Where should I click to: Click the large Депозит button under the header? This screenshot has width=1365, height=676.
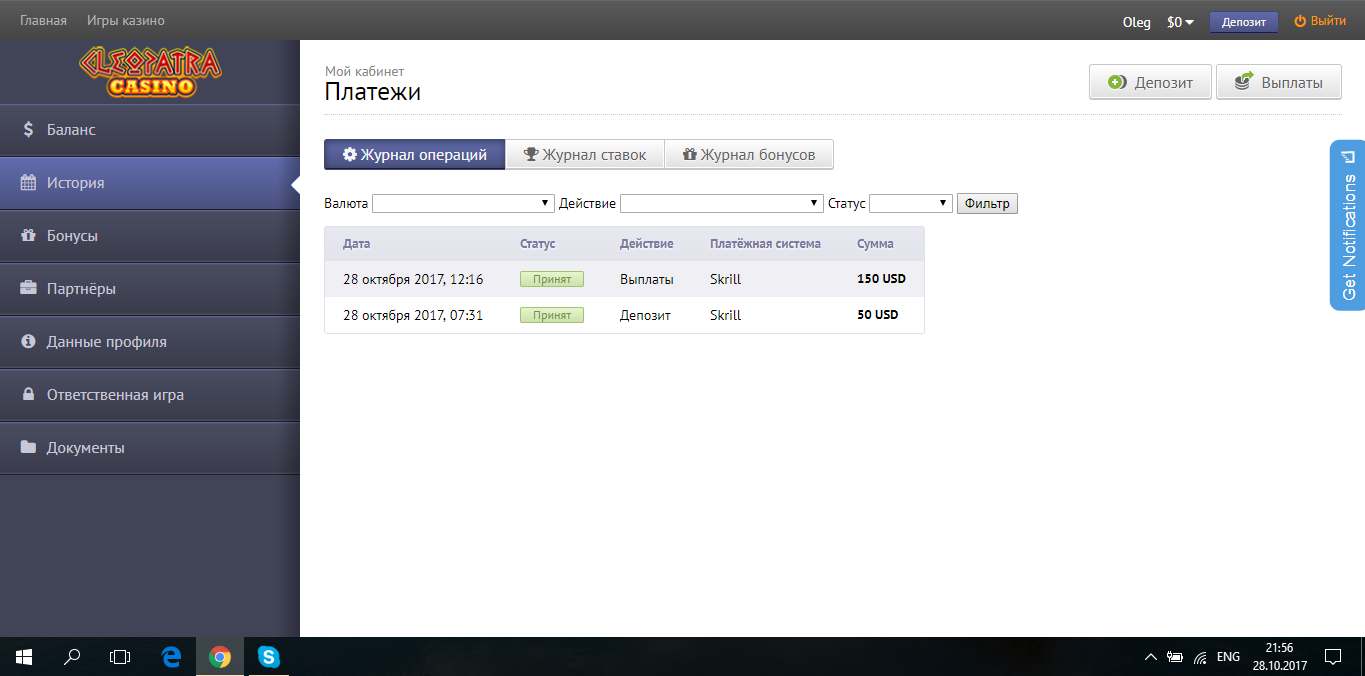pos(1150,82)
